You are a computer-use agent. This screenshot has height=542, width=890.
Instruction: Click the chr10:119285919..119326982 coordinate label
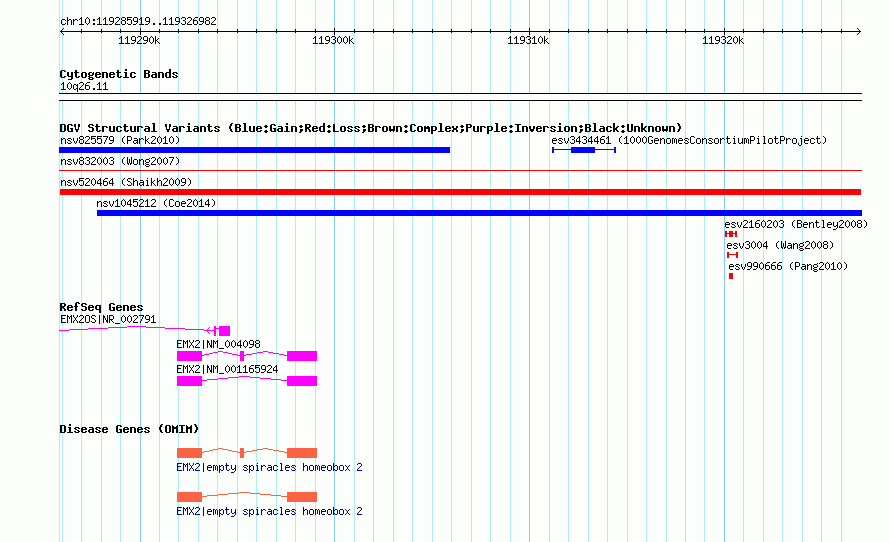click(138, 22)
